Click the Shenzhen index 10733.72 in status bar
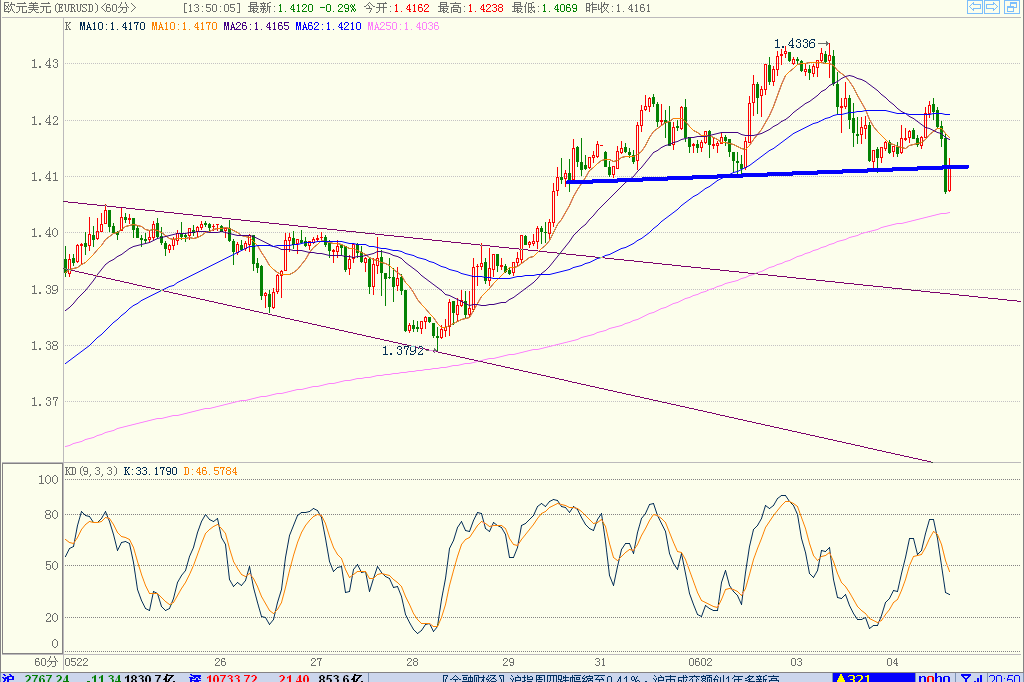This screenshot has width=1024, height=682. click(232, 678)
